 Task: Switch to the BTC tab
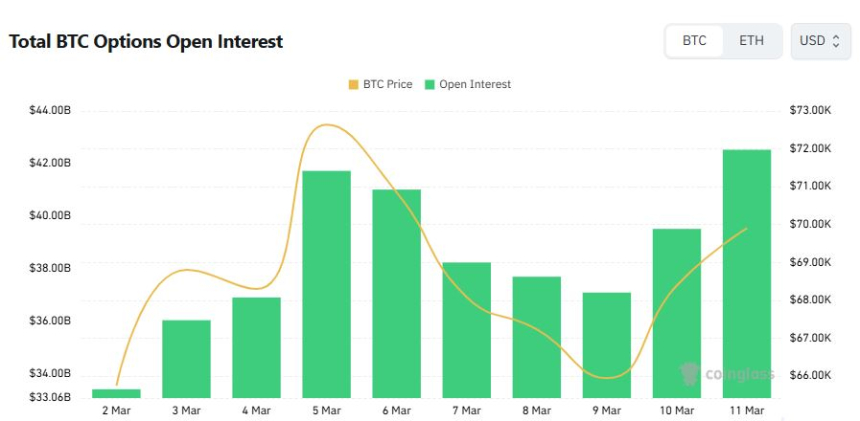(694, 41)
